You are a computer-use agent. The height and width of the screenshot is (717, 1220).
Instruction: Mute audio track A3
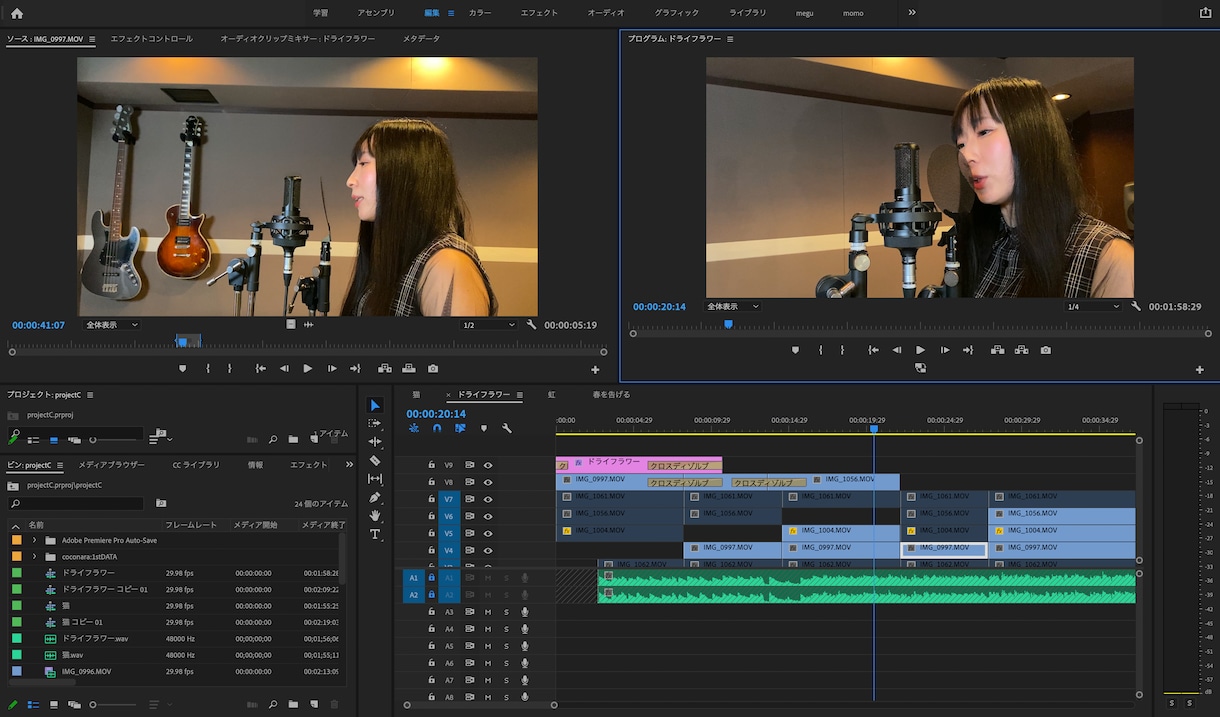pyautogui.click(x=488, y=612)
